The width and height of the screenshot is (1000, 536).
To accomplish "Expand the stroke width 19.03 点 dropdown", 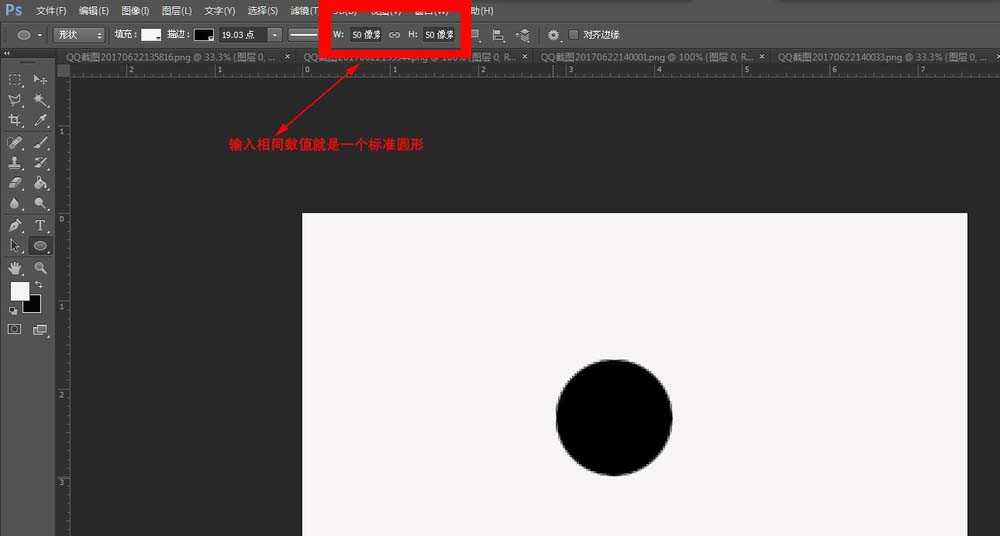I will [274, 35].
